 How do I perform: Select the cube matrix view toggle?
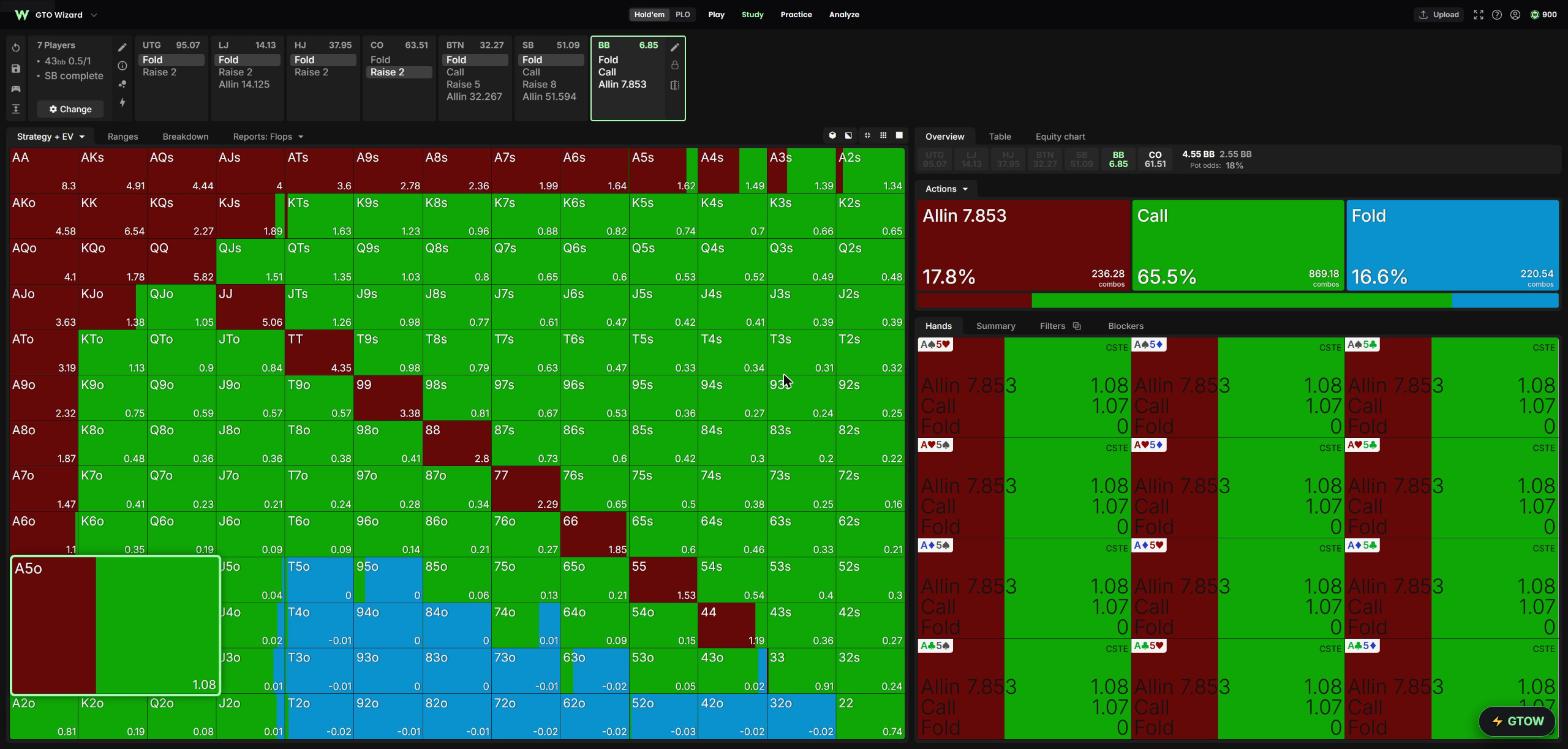(832, 136)
